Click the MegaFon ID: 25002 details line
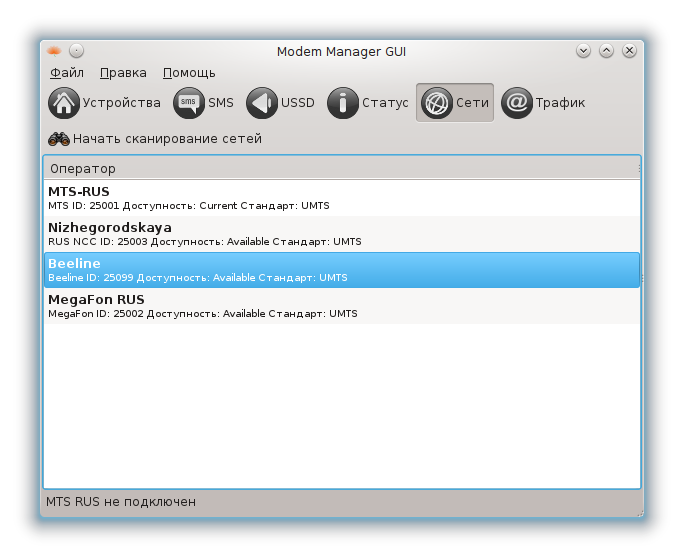684x557 pixels. pos(203,314)
